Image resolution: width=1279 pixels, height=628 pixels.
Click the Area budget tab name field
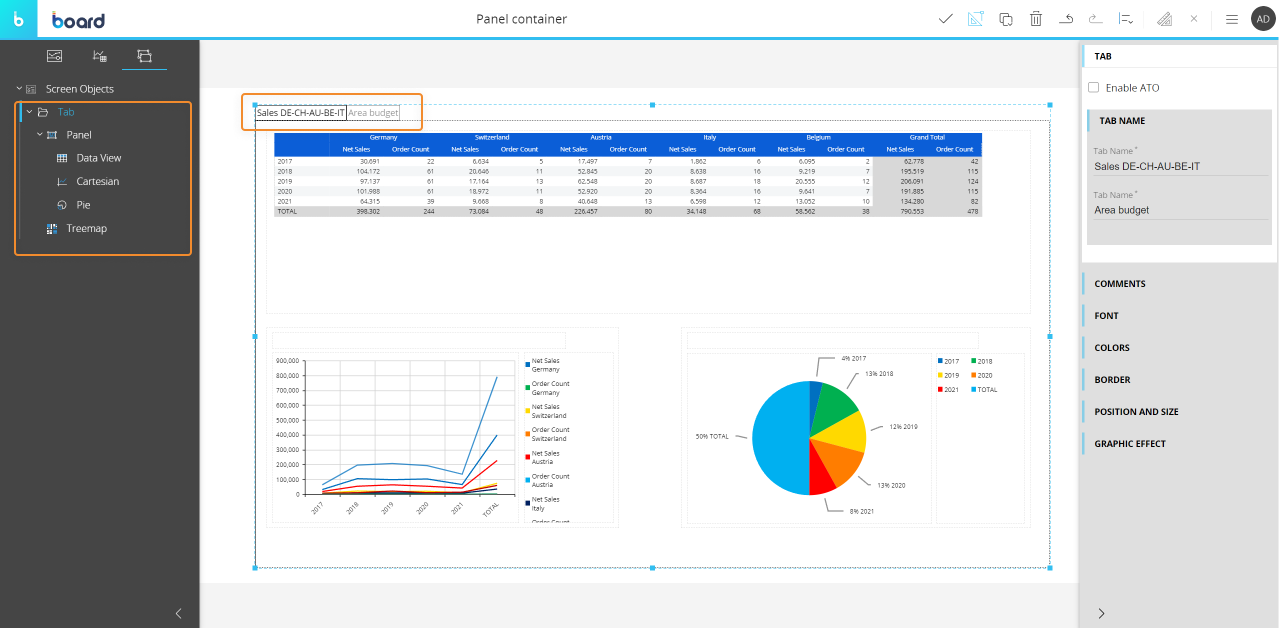click(1178, 210)
